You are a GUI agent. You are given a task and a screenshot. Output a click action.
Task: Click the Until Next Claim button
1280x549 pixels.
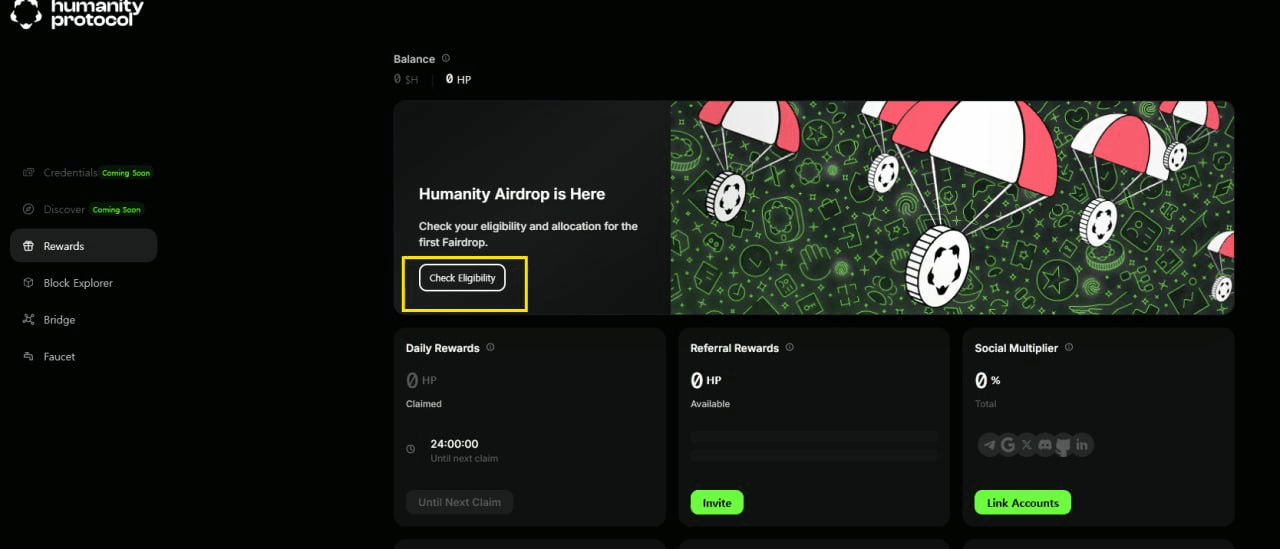click(459, 502)
